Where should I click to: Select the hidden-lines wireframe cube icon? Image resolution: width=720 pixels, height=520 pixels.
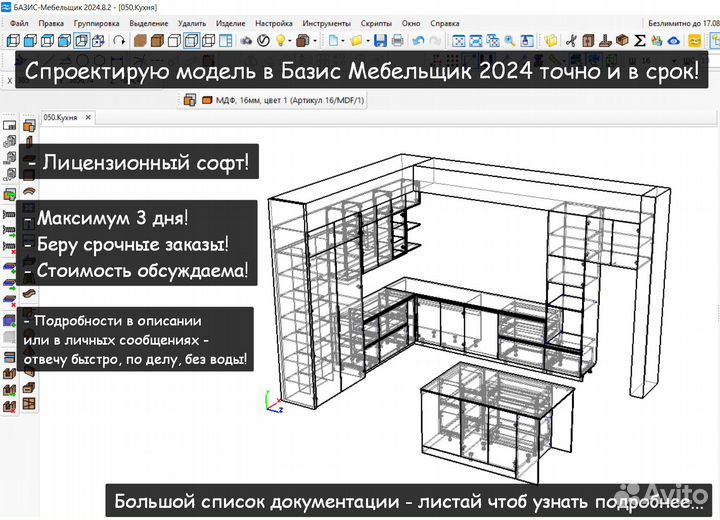(x=208, y=41)
